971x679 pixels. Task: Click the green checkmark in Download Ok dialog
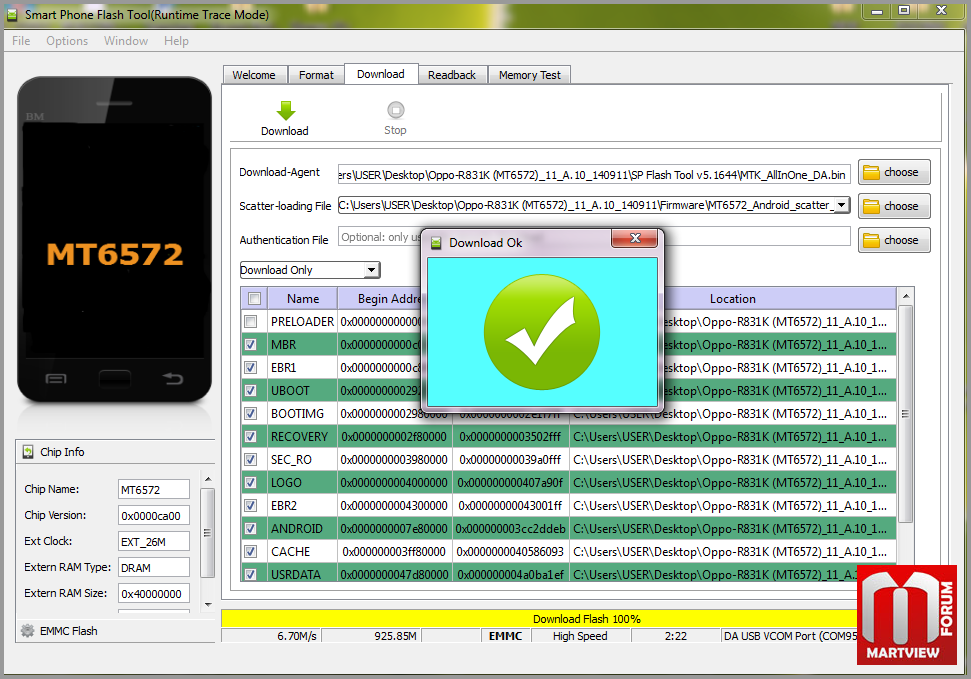point(542,332)
